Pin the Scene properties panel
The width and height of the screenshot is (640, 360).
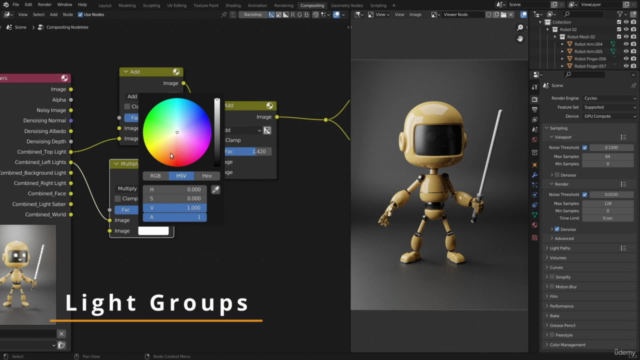click(633, 85)
